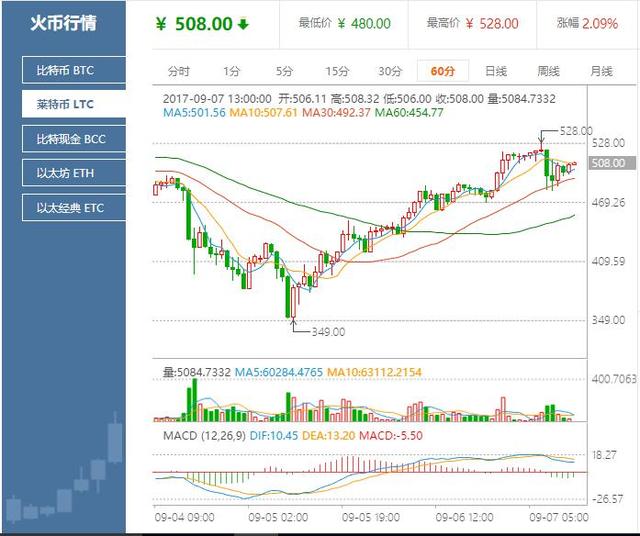Switch to the 5分 interval tab
This screenshot has height=536, width=640.
284,71
